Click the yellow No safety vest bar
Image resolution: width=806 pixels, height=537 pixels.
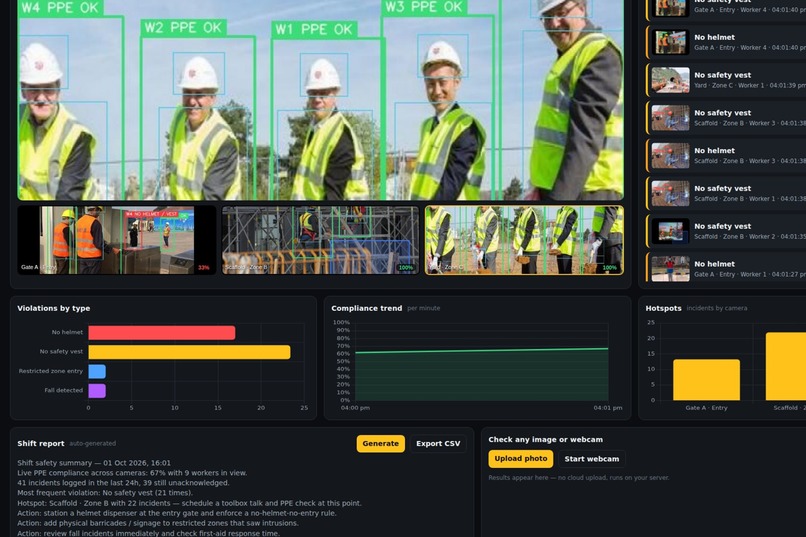click(189, 352)
